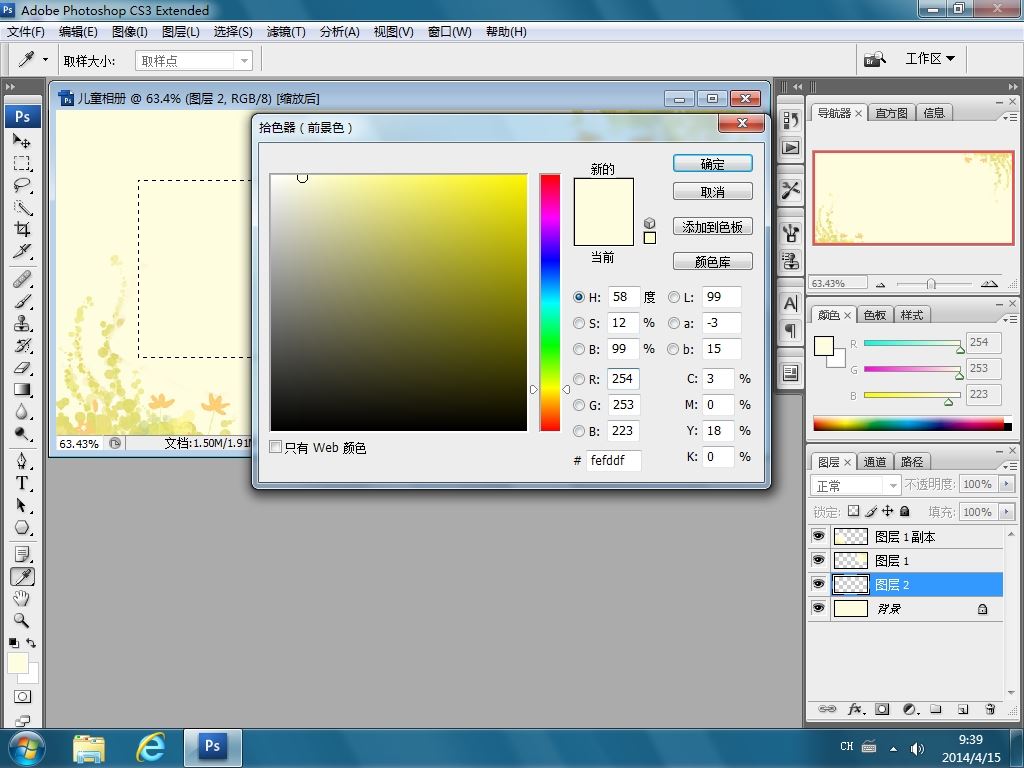The width and height of the screenshot is (1024, 768).
Task: Select the Gradient tool
Action: 22,390
